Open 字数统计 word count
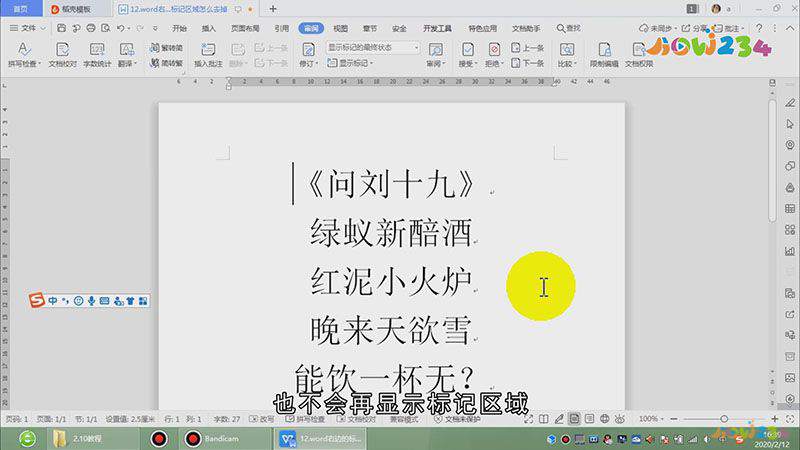800x450 pixels. (97, 55)
